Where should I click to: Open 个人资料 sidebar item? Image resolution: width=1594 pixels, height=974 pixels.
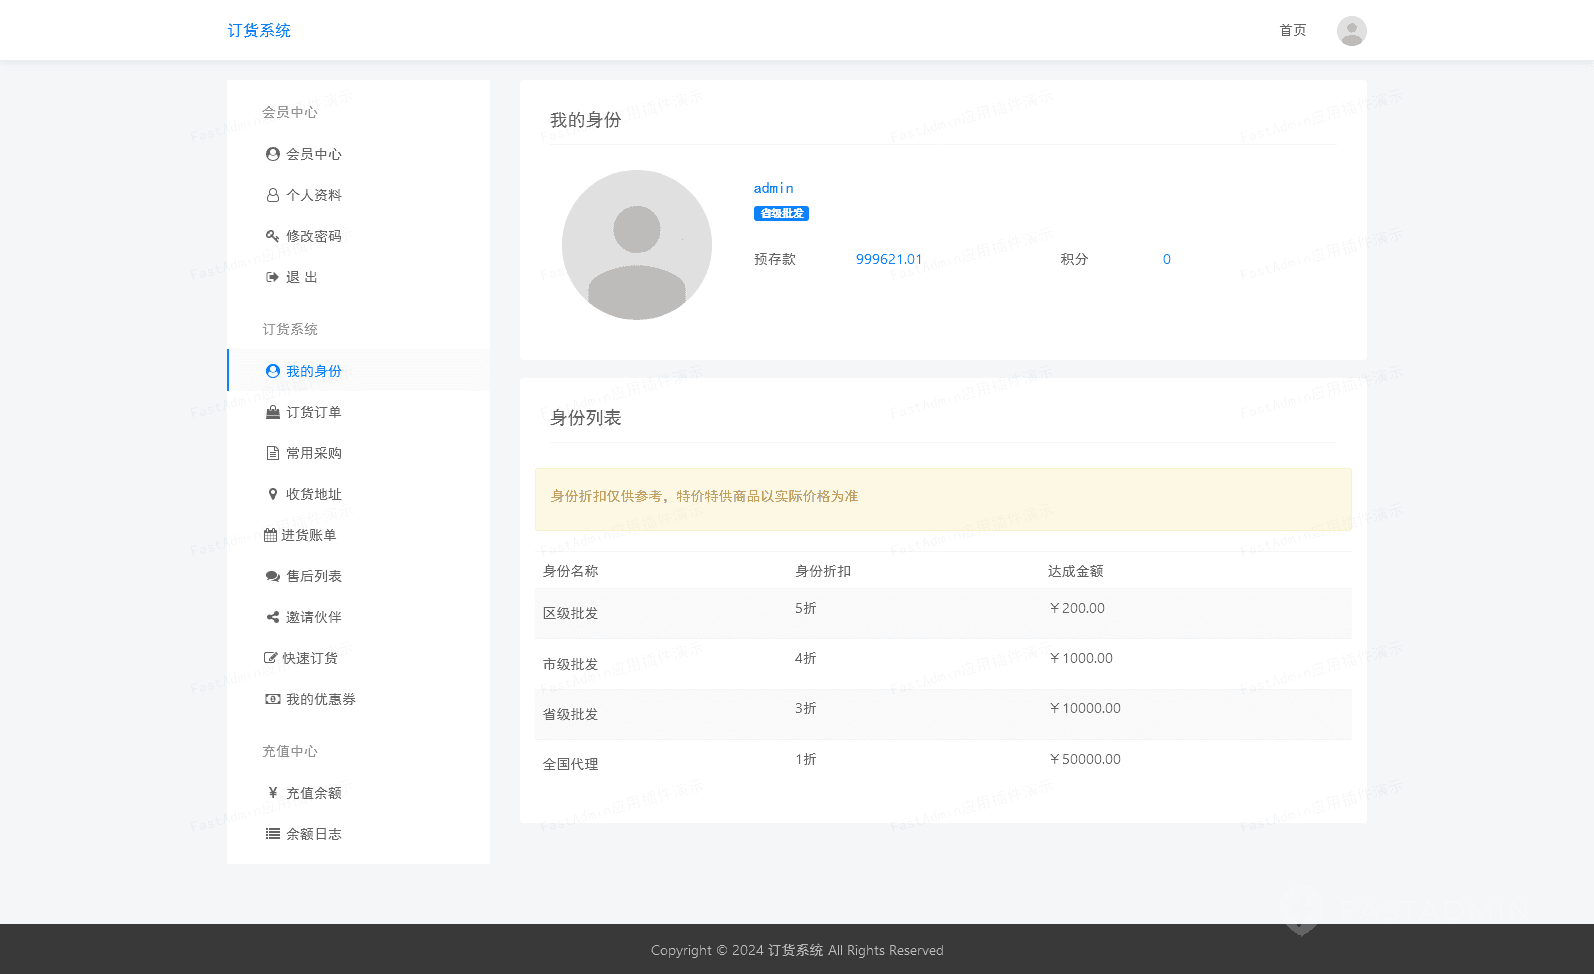tap(313, 195)
